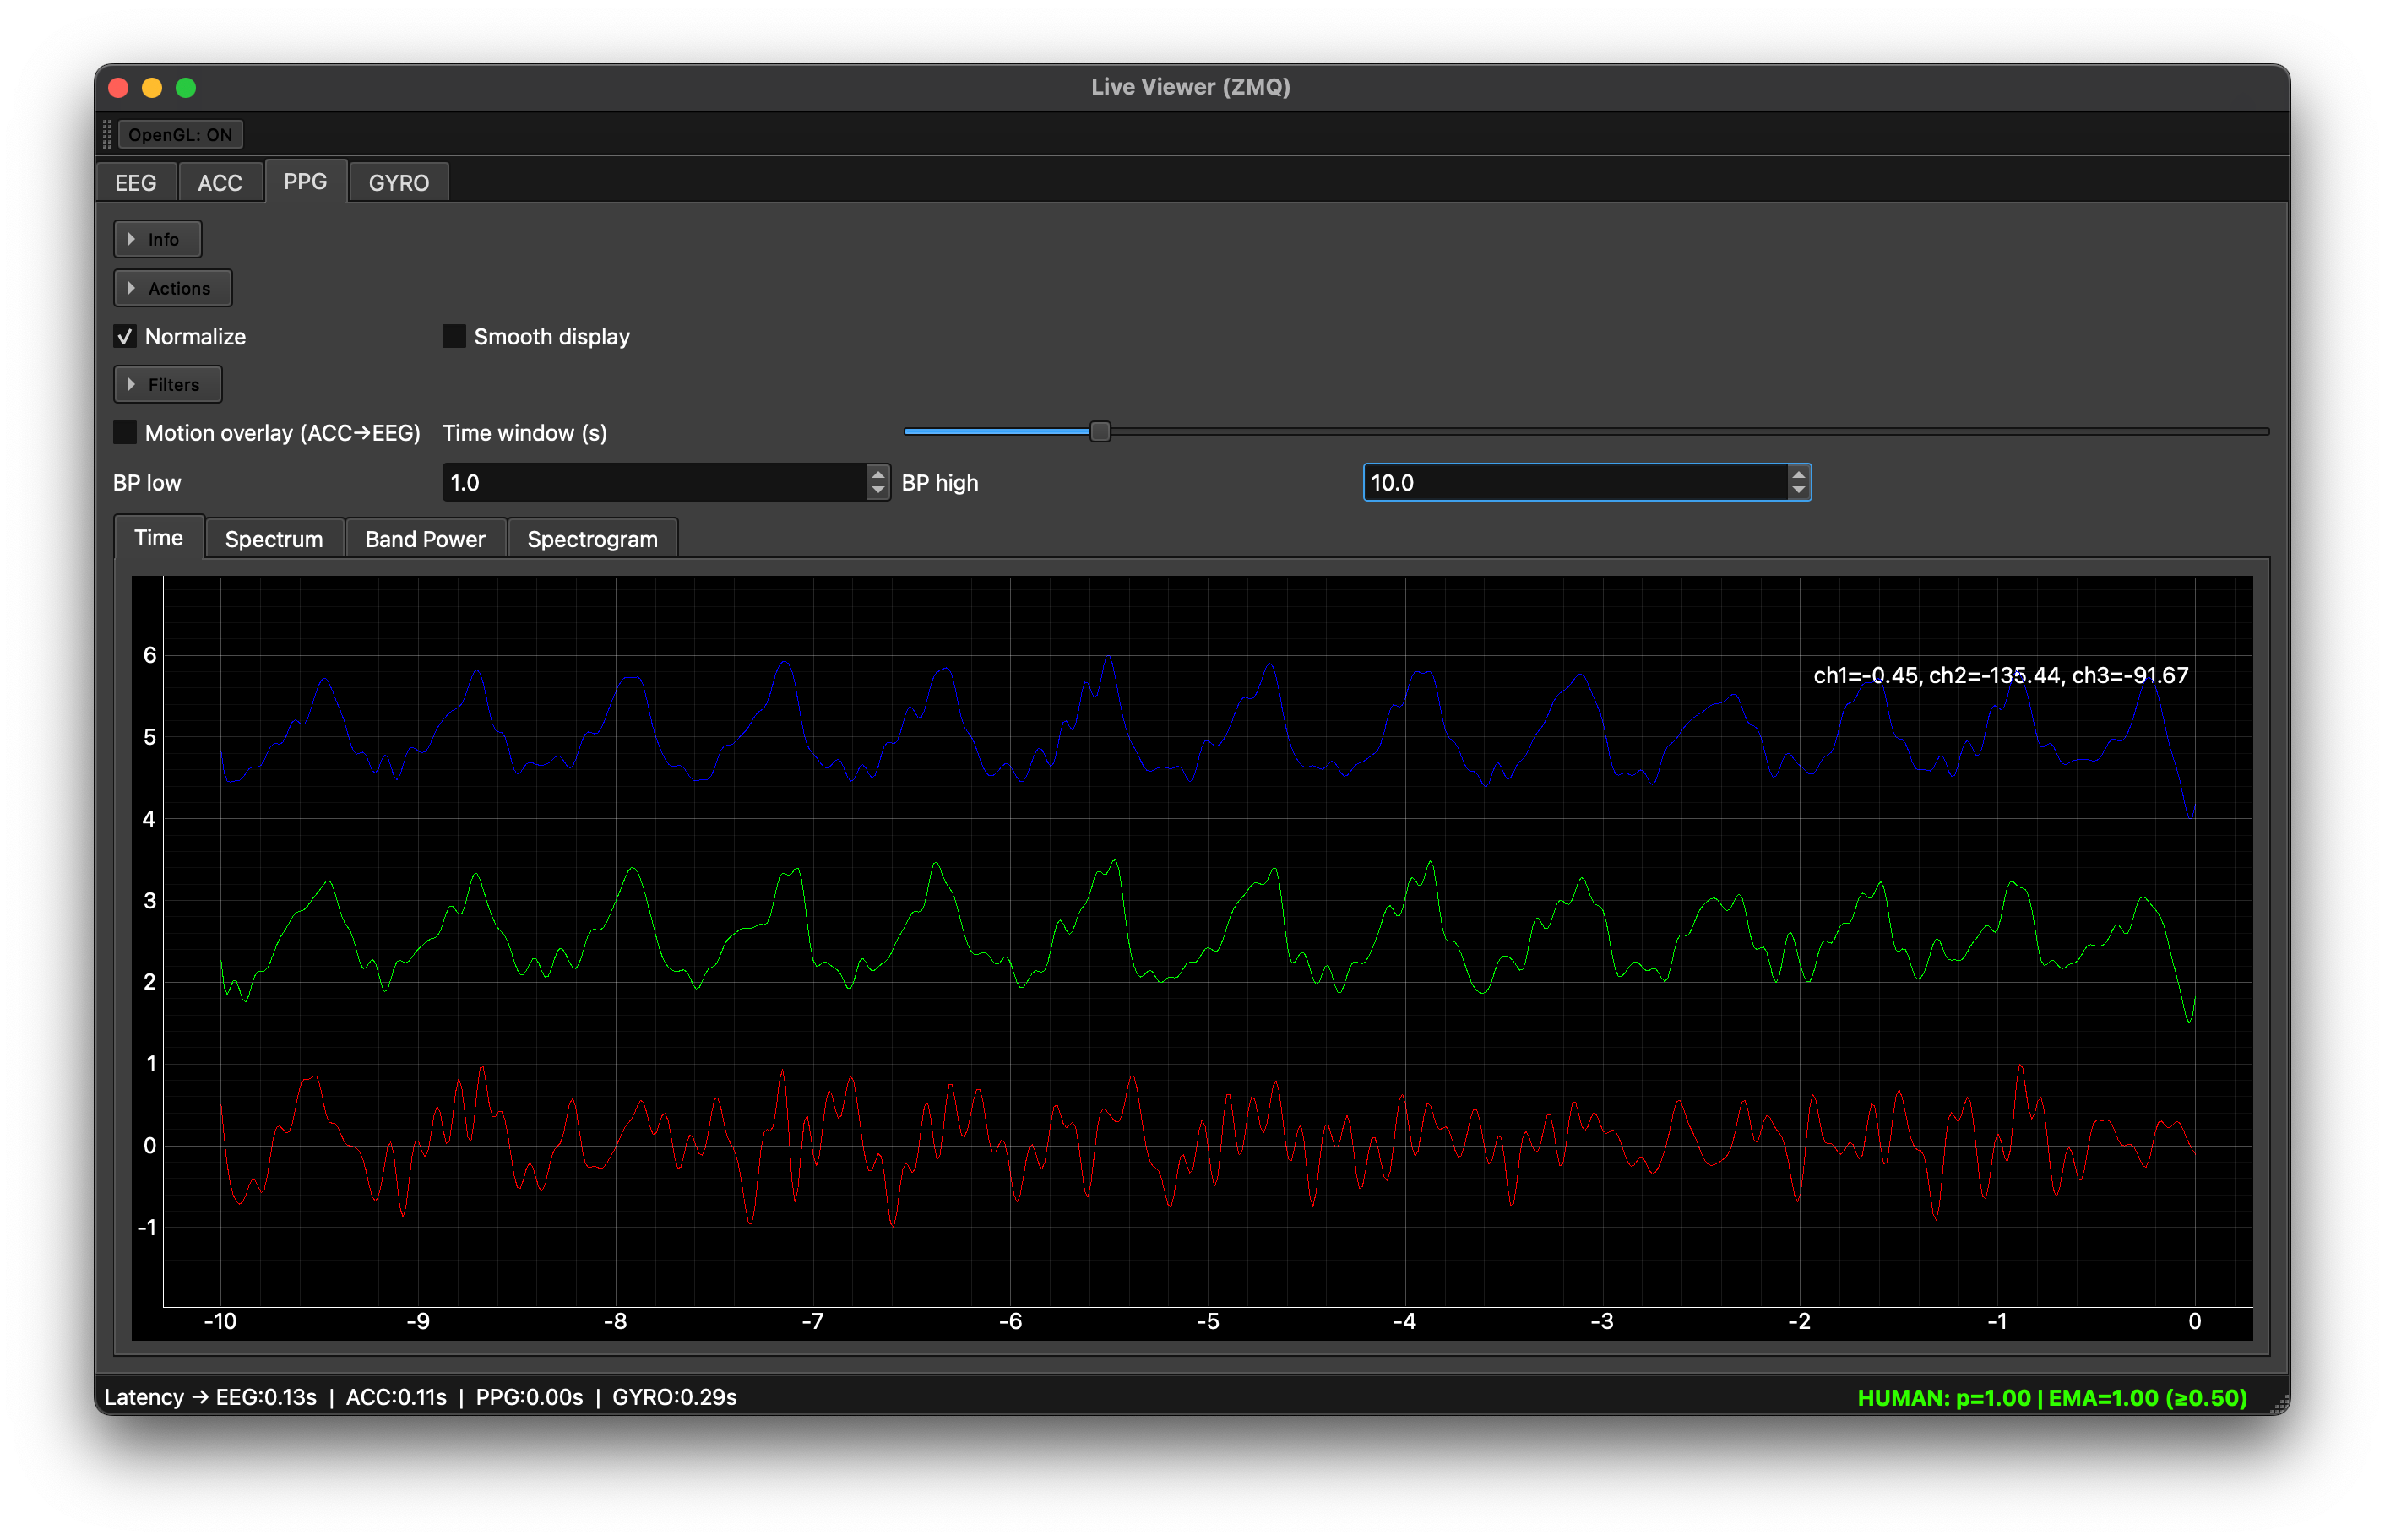Grab the toolbar drag handle
2385x1540 pixels.
point(106,133)
